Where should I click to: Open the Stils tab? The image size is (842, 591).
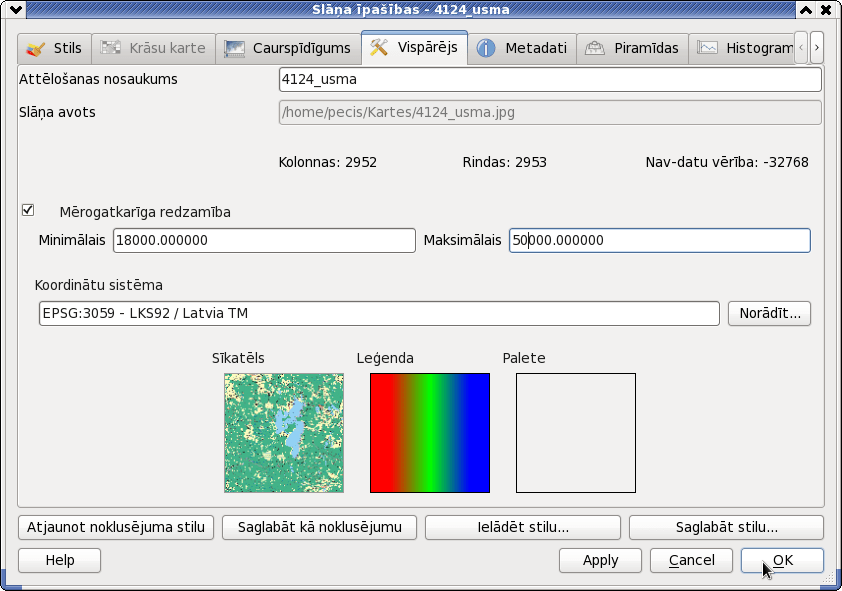pos(54,48)
